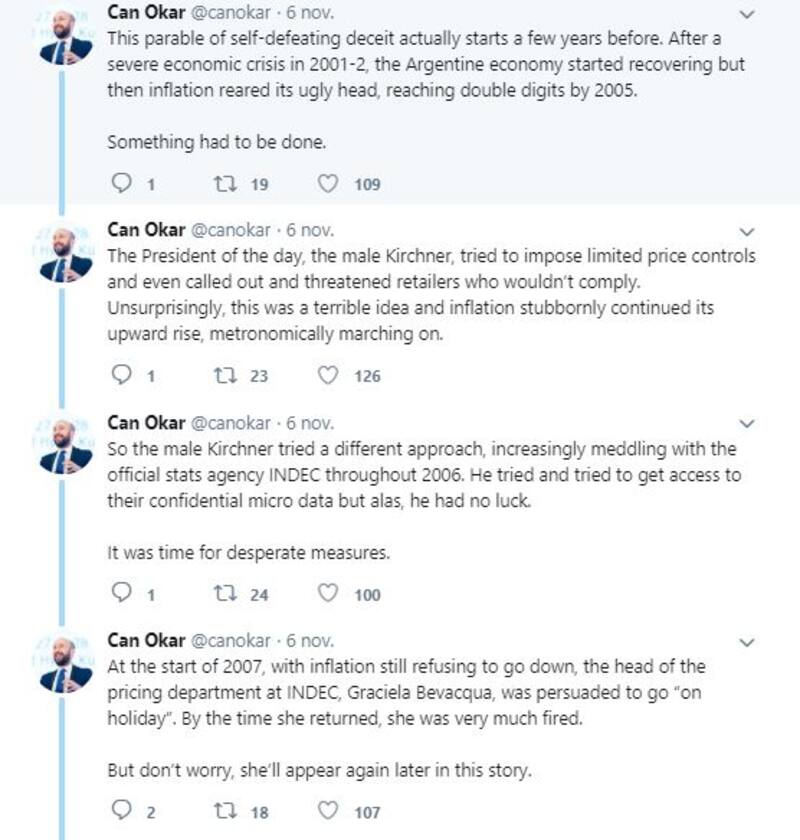Click the avatar beside the Bevacqua tweet

[x=66, y=664]
